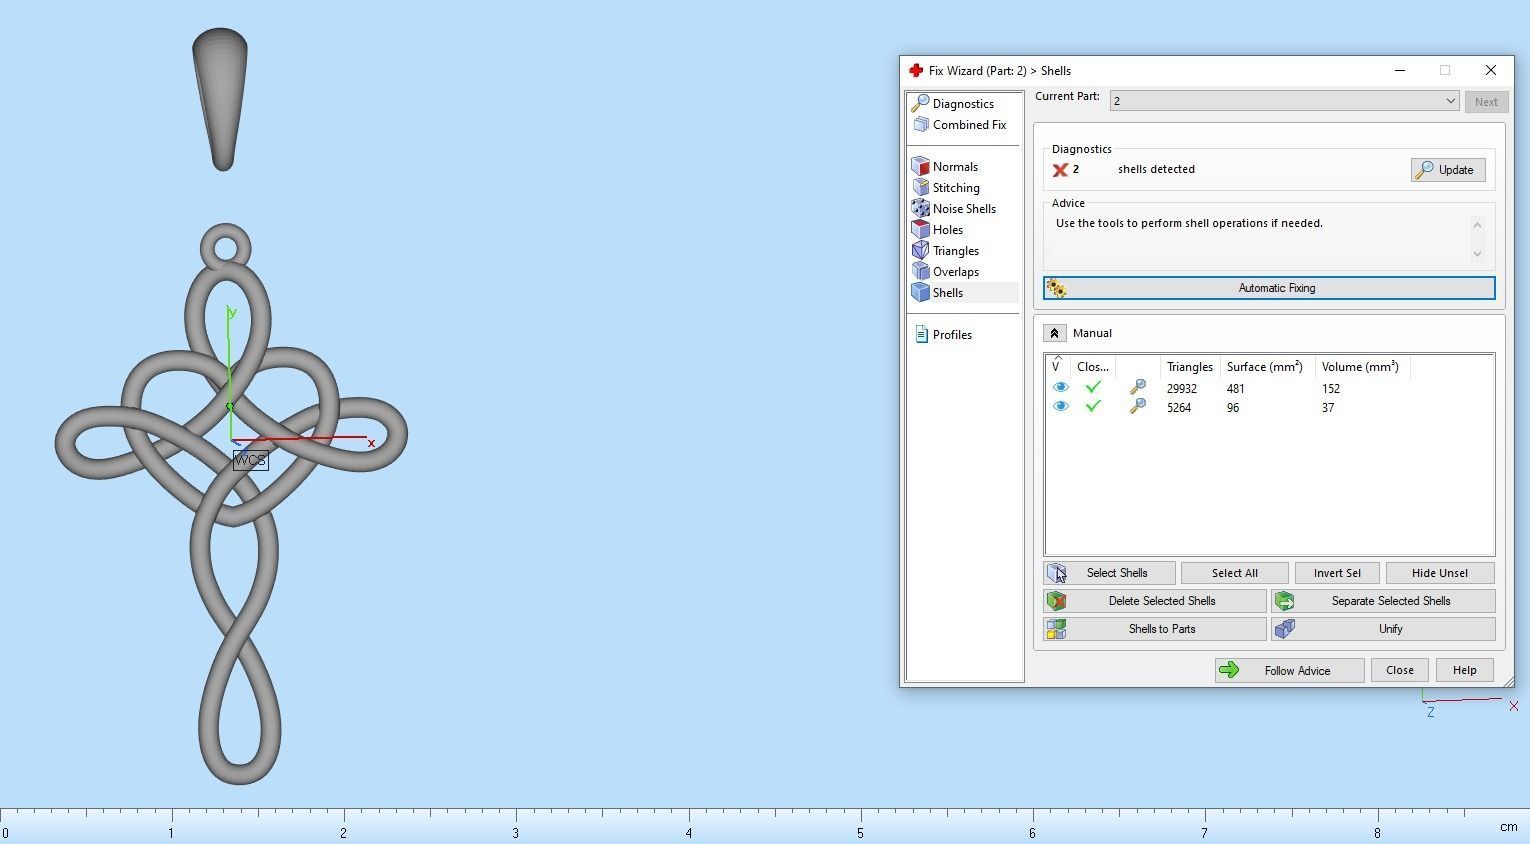Toggle visibility of the 5264-triangle shell
The width and height of the screenshot is (1530, 844).
coord(1060,407)
